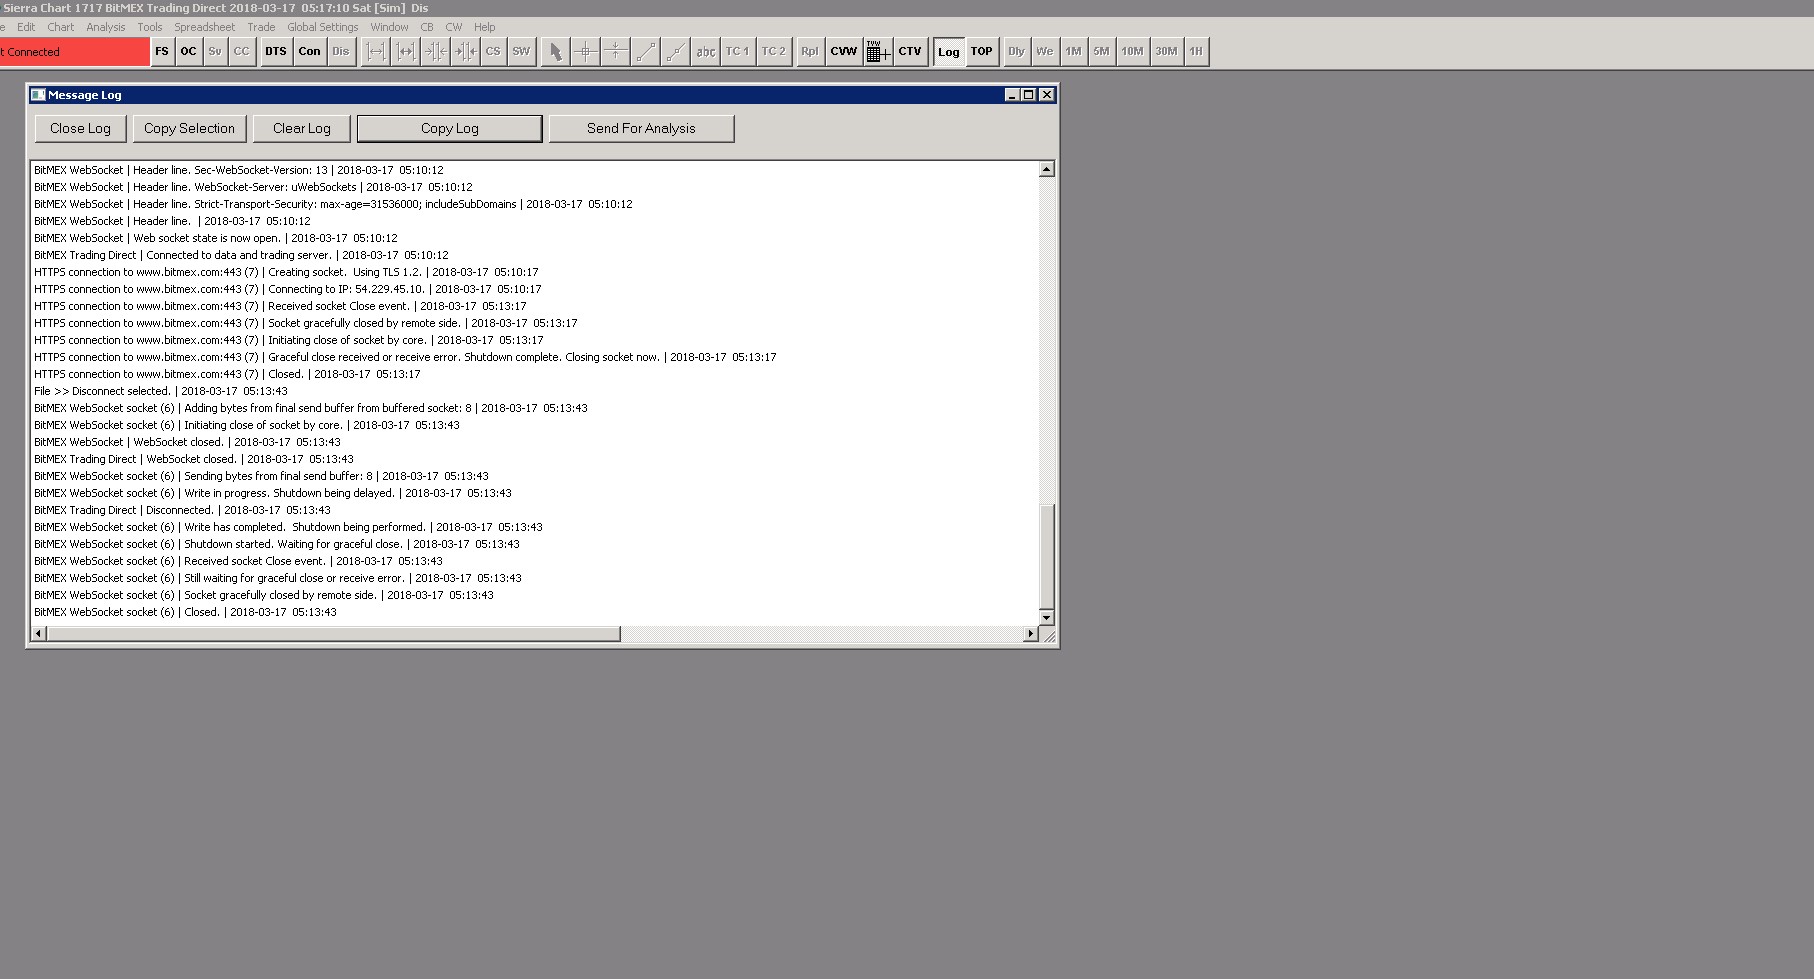This screenshot has width=1814, height=979.
Task: Maximize the Message Log window
Action: click(x=1029, y=95)
